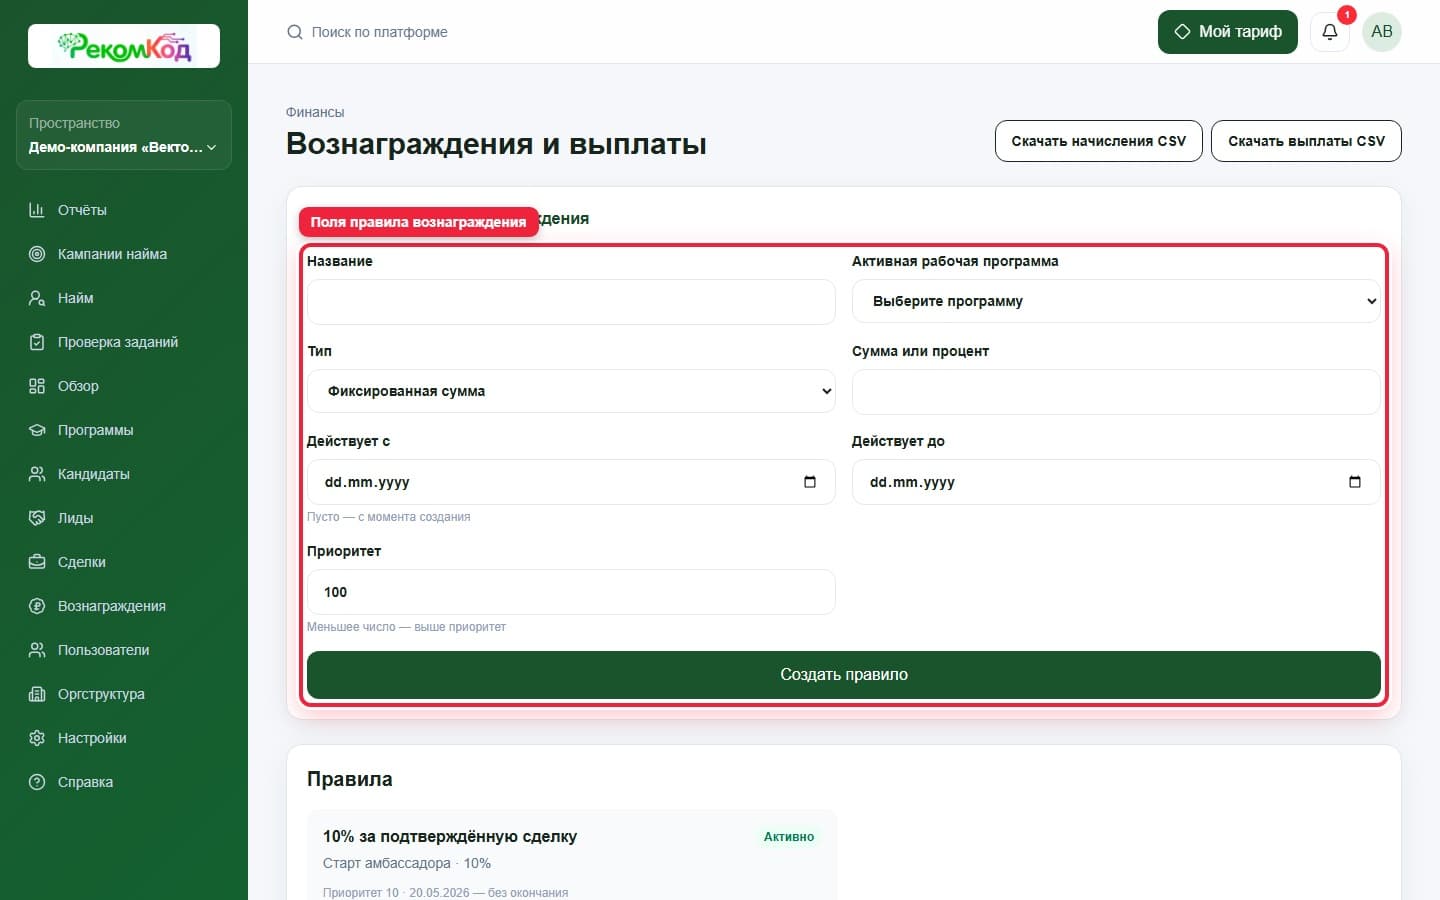This screenshot has height=900, width=1440.
Task: Open Лиды menu item
Action: pos(124,518)
